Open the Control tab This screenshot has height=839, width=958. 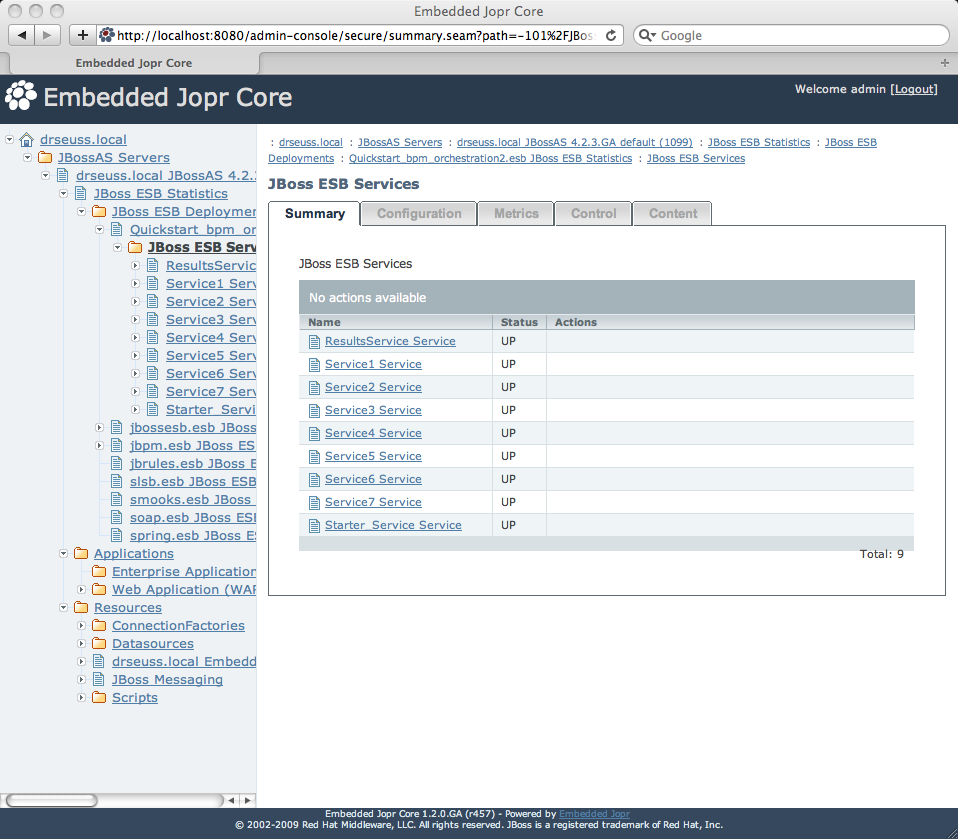(593, 213)
